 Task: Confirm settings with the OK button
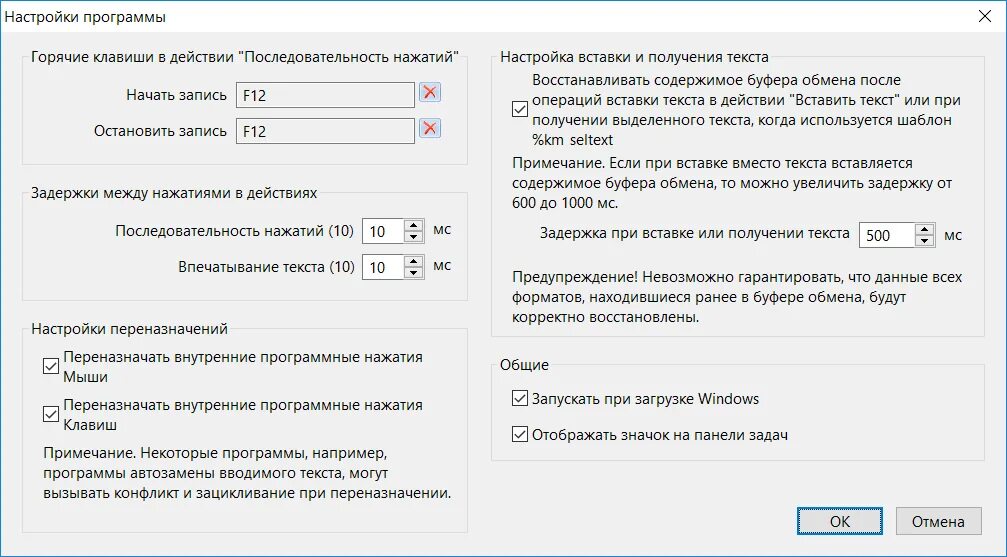840,521
